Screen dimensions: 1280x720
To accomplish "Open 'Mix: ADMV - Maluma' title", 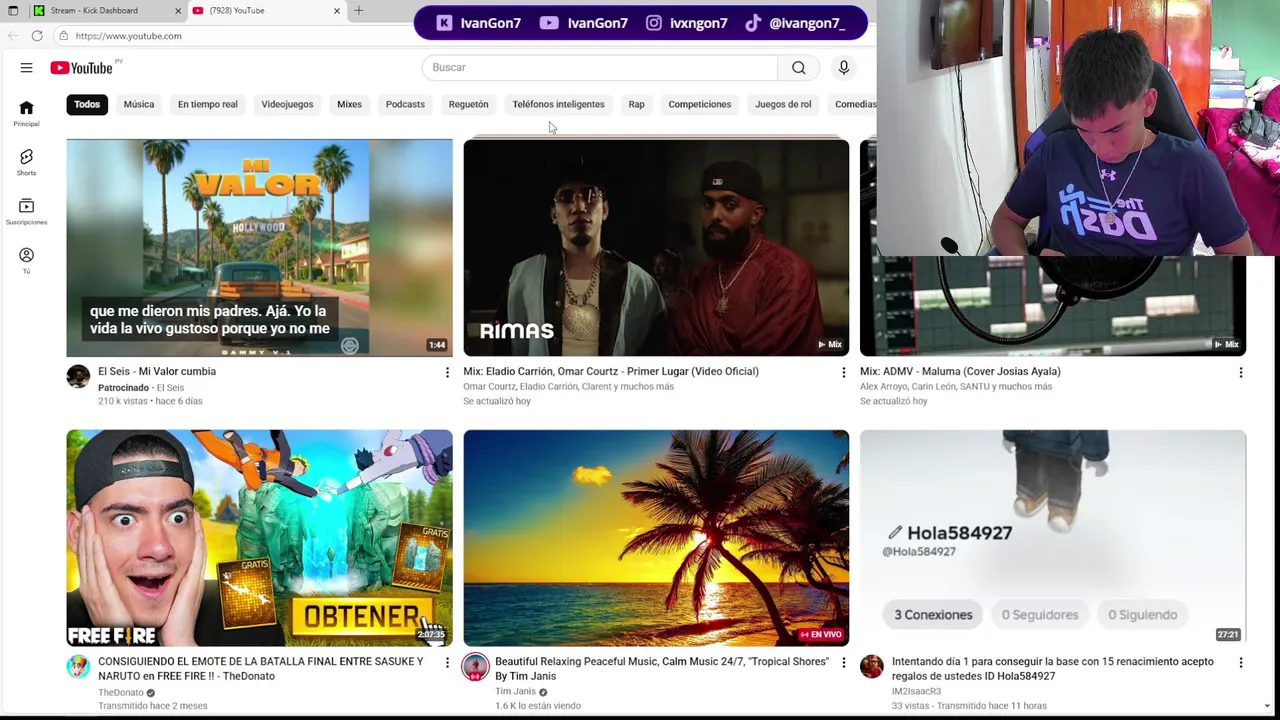I will (960, 371).
